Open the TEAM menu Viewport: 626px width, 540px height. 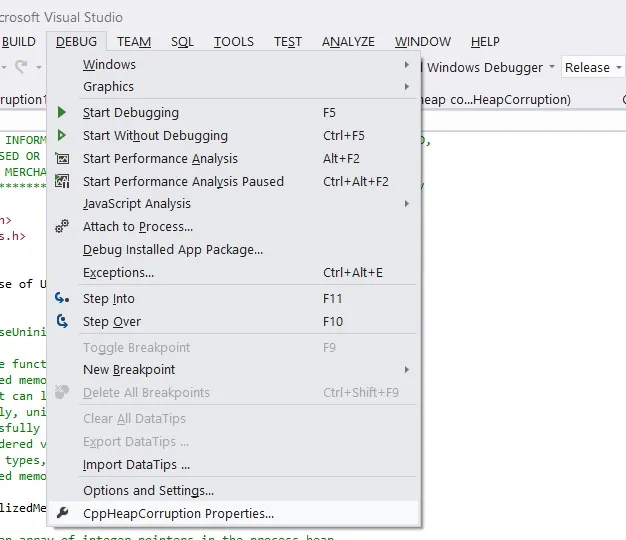134,42
